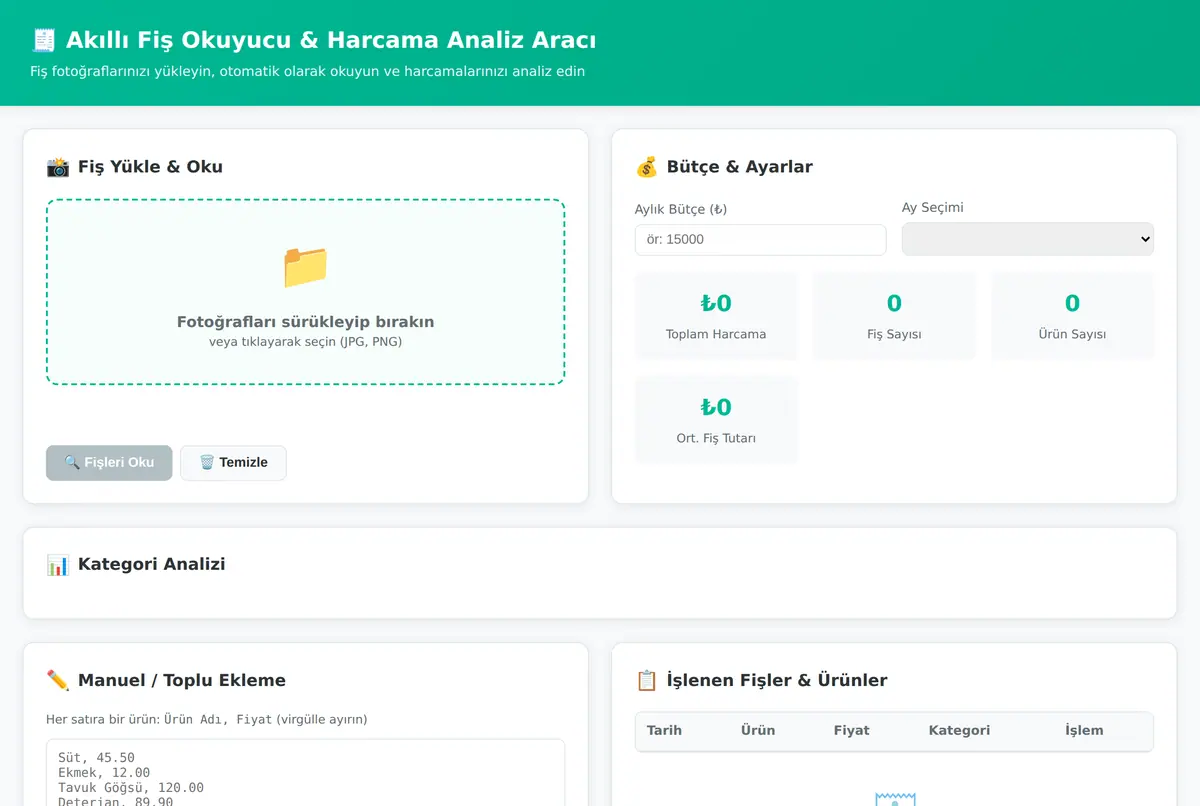Click inside the manual product entry textarea
Screen dimensions: 1200x806
[305, 772]
